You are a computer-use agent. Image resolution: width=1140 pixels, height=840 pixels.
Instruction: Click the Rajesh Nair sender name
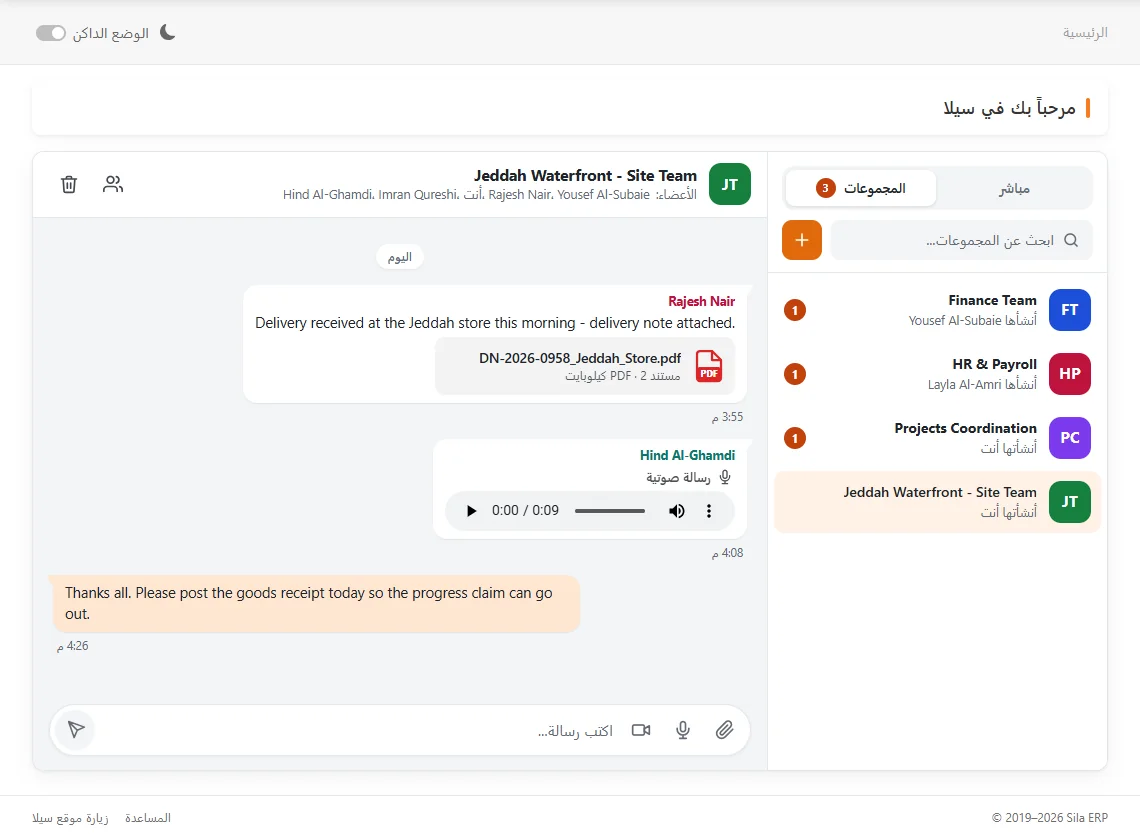[702, 301]
